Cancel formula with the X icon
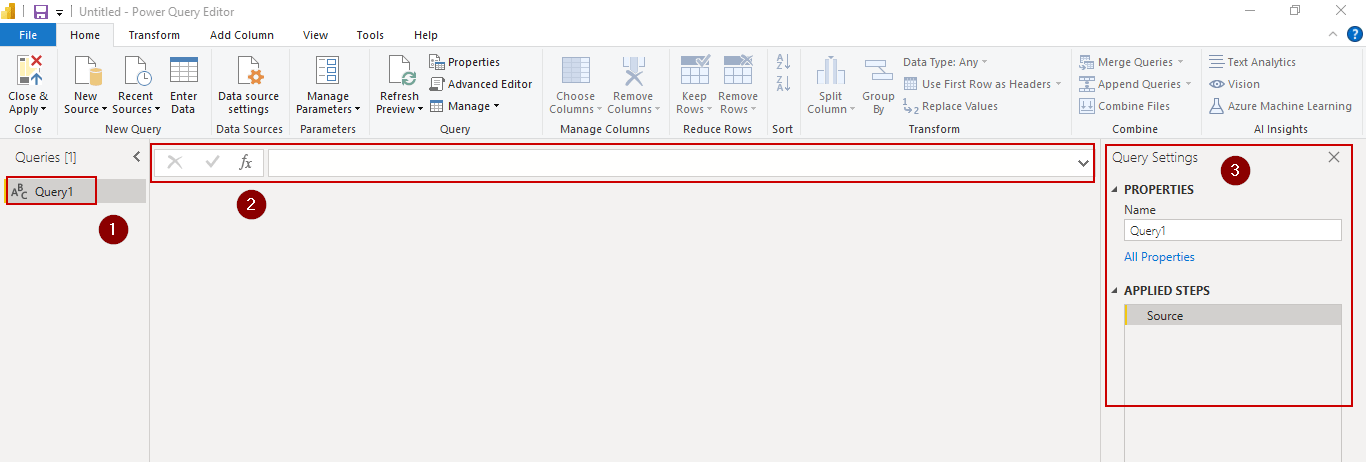 pos(175,162)
